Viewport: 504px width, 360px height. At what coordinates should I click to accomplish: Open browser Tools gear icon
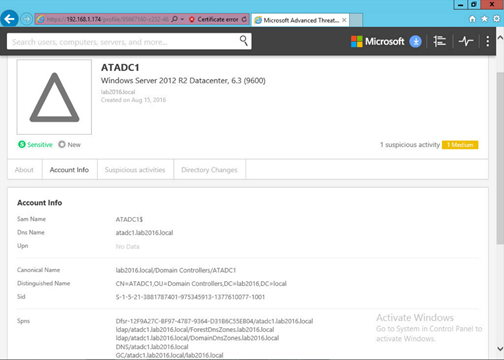(496, 19)
